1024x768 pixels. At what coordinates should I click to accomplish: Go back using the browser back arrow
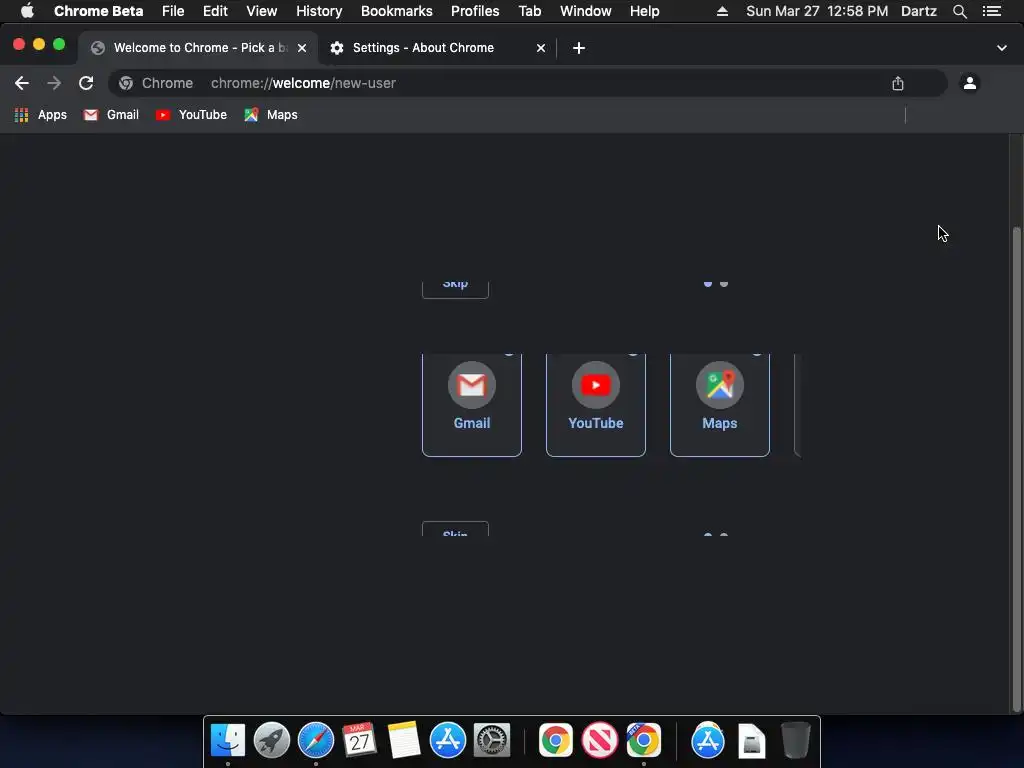click(x=22, y=83)
